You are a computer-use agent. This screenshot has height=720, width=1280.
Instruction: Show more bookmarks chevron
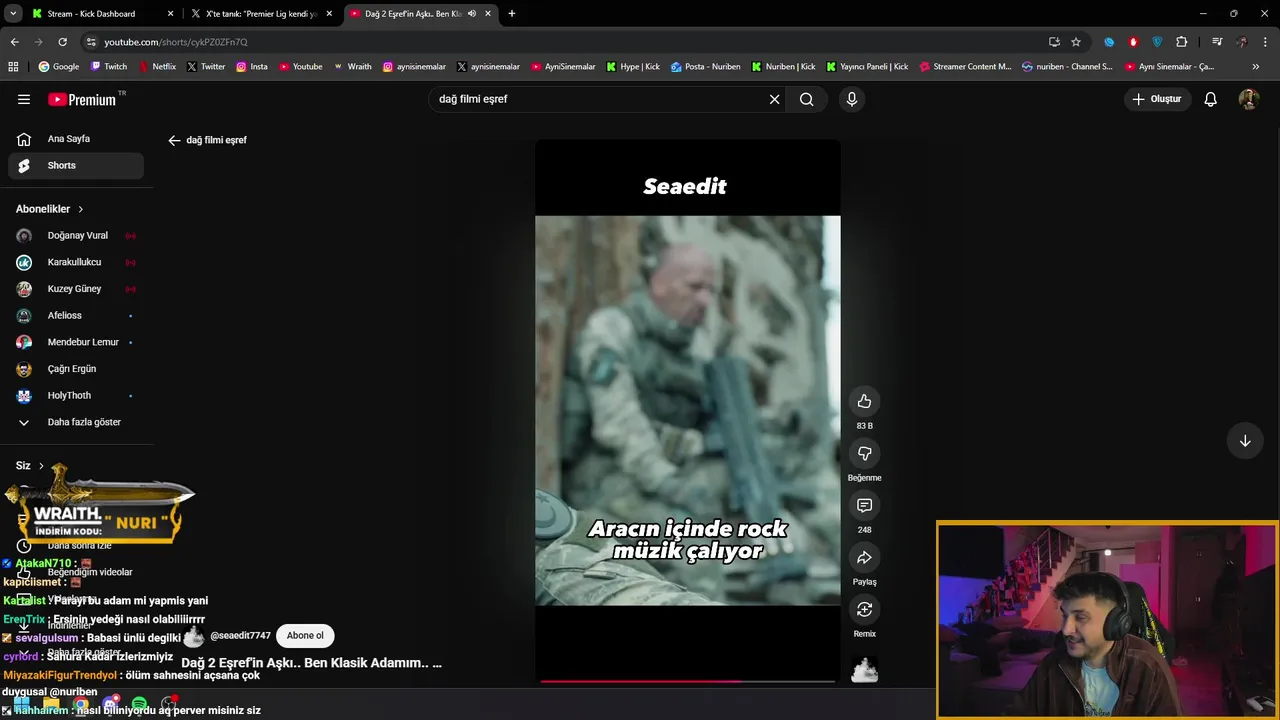click(x=1256, y=67)
